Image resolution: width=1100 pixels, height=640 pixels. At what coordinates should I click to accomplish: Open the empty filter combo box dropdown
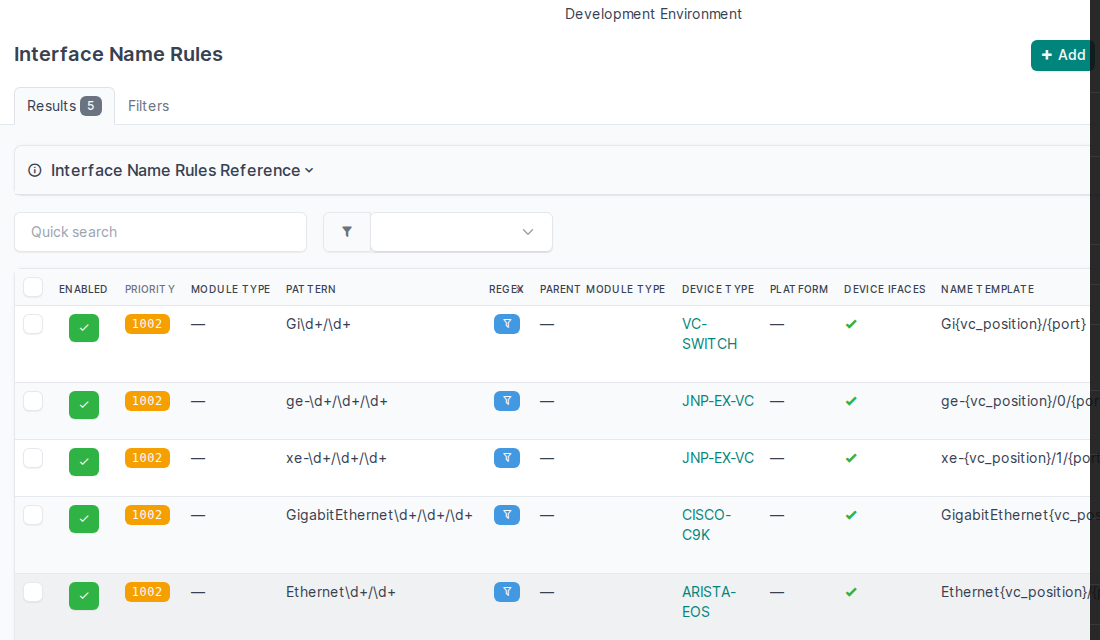pyautogui.click(x=460, y=231)
